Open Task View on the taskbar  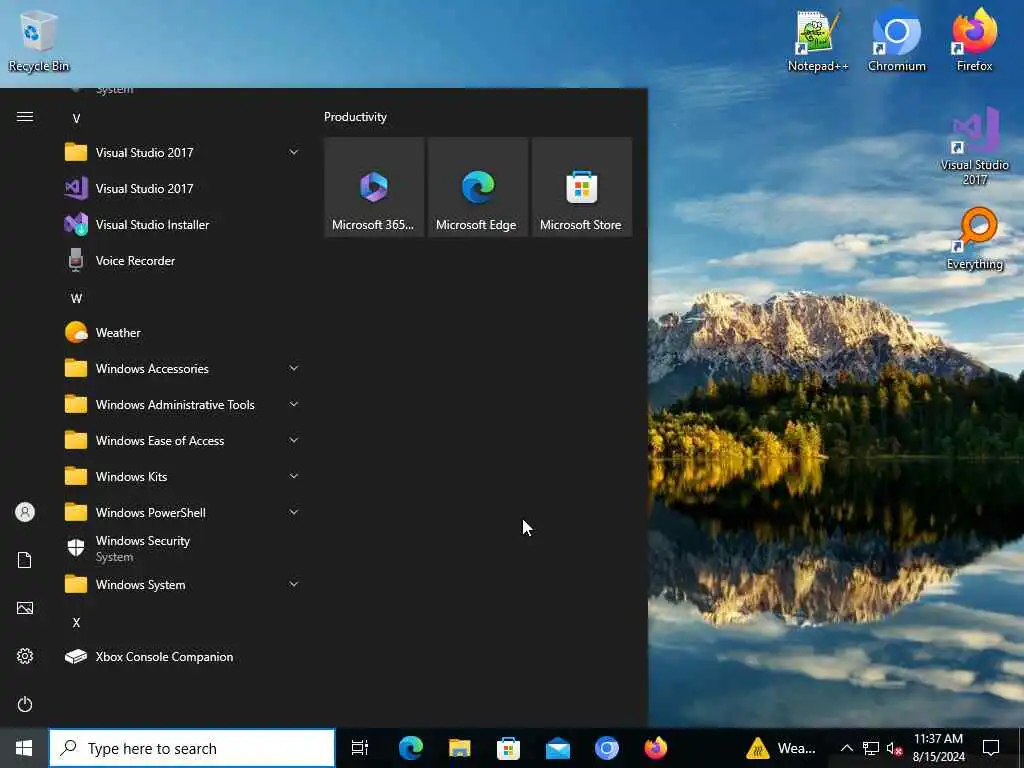pyautogui.click(x=360, y=748)
